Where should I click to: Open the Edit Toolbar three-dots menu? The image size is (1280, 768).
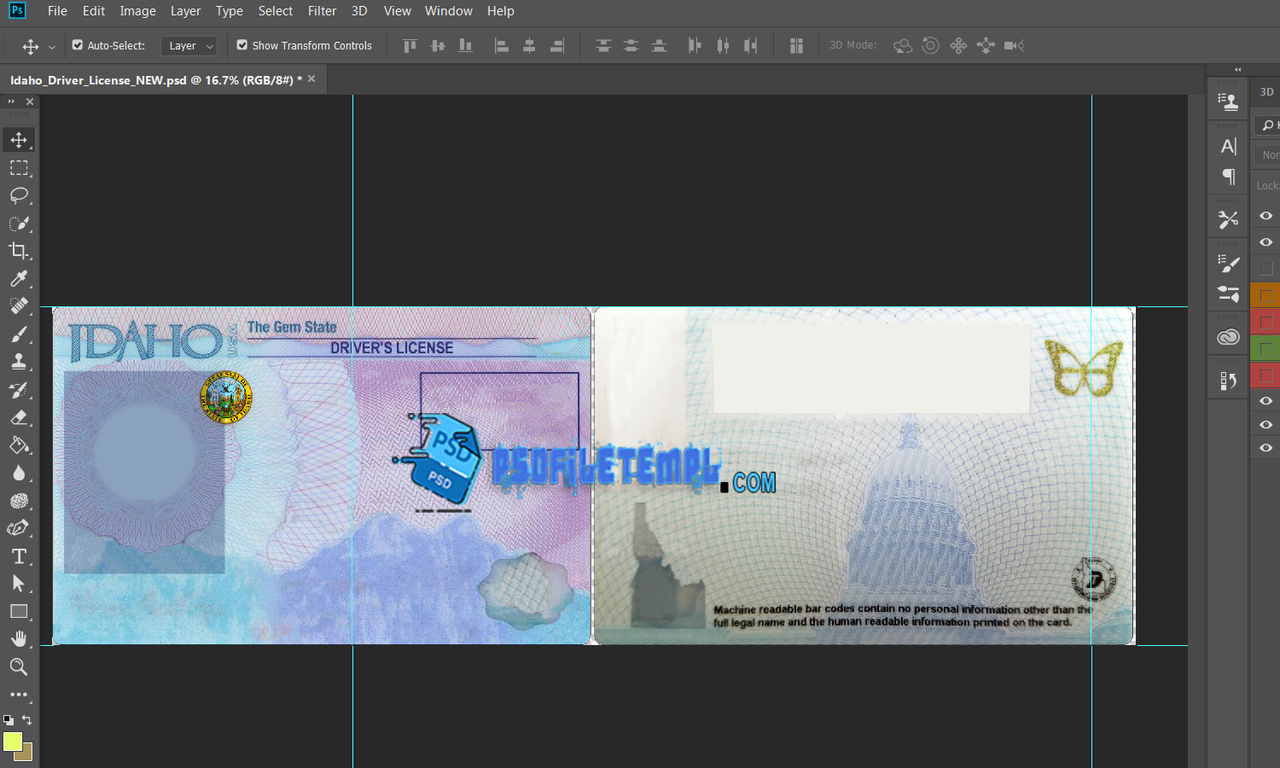coord(19,694)
